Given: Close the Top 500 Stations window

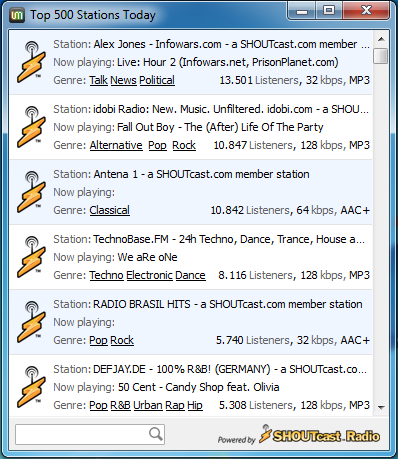Looking at the screenshot, I should [x=366, y=11].
